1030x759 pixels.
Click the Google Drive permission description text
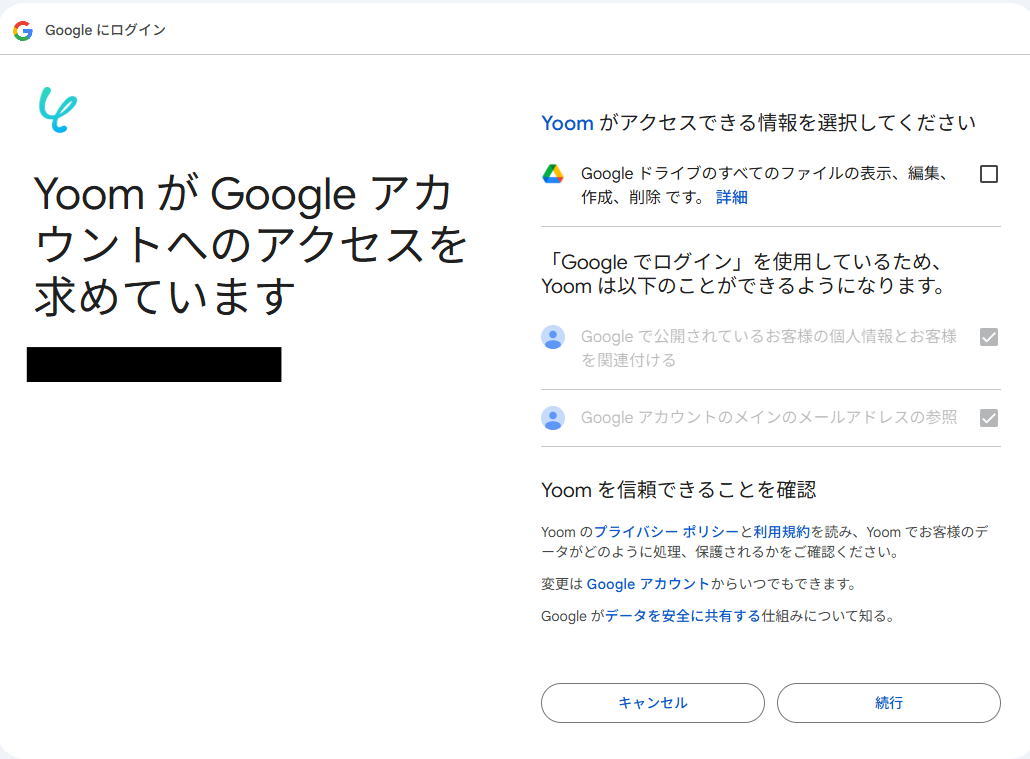[764, 174]
